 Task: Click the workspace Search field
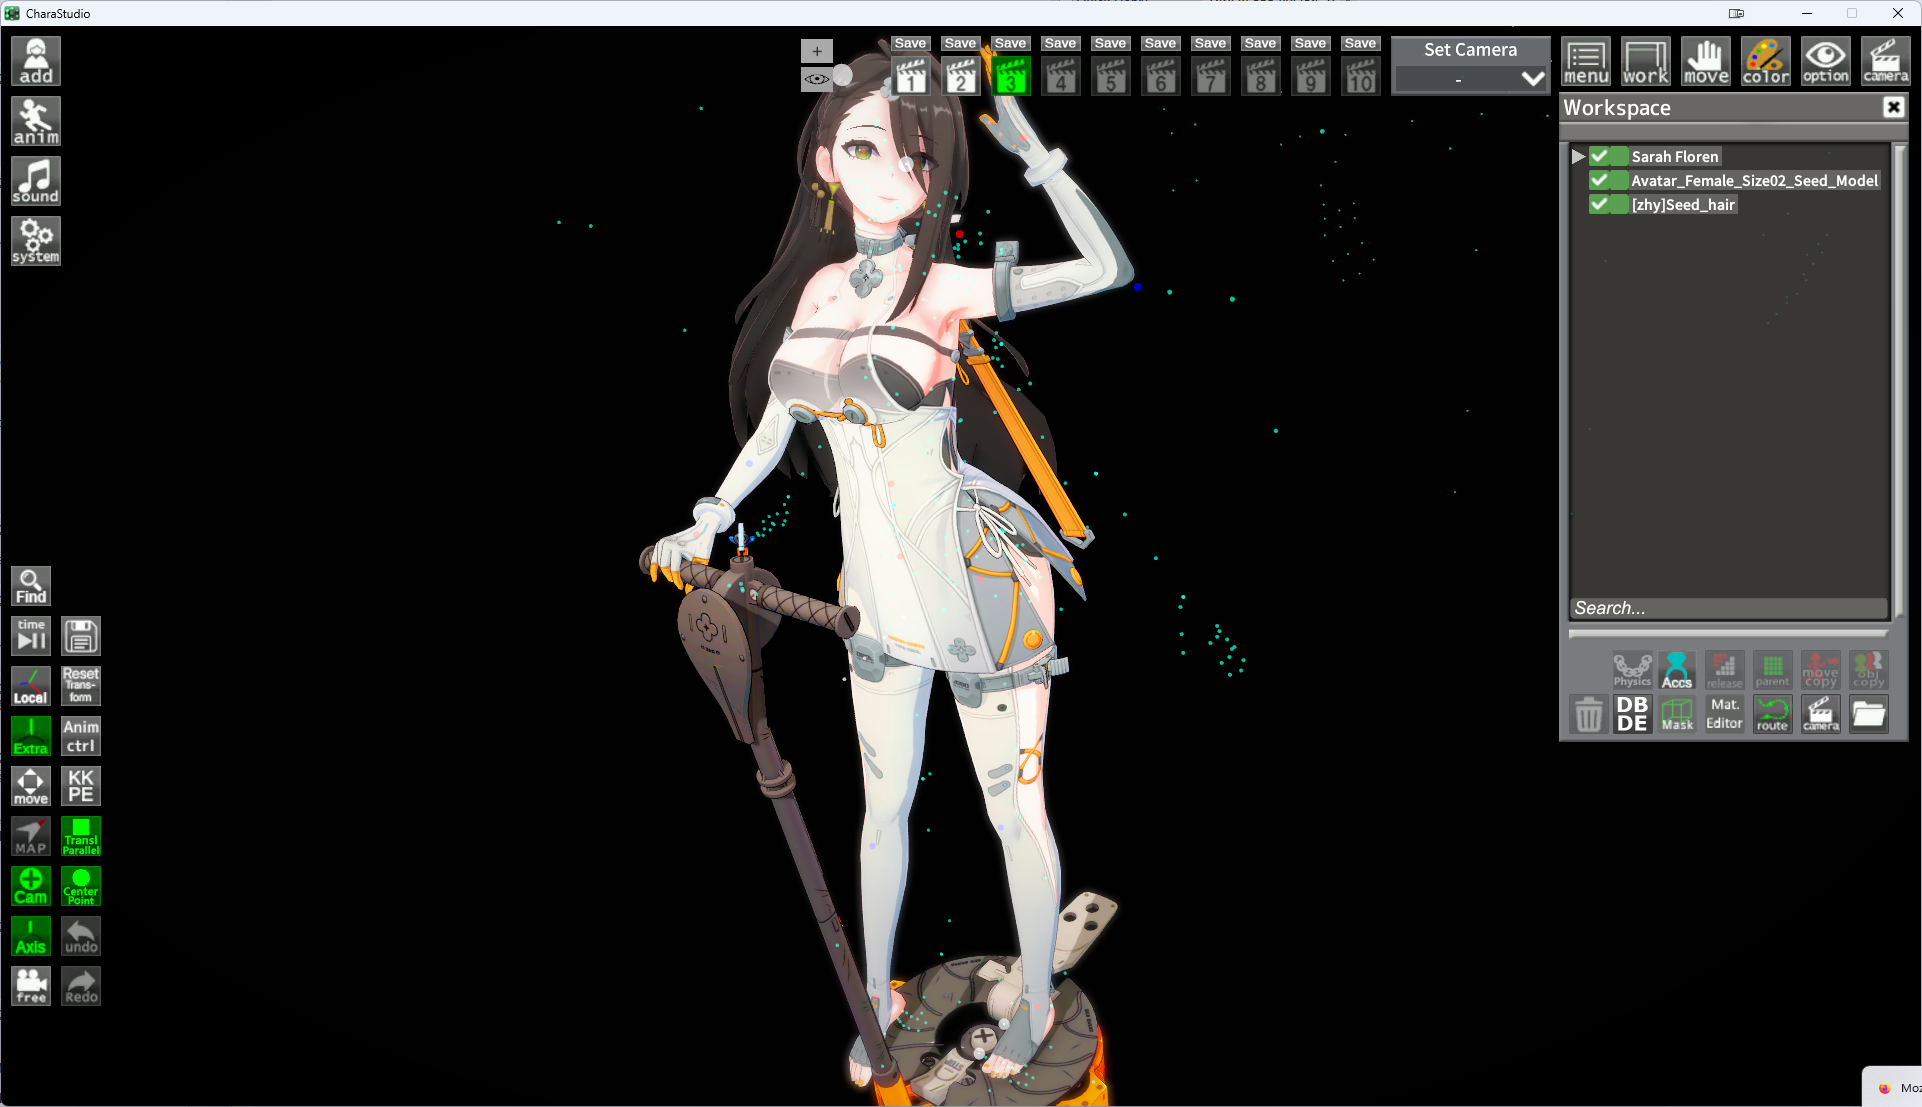tap(1728, 608)
